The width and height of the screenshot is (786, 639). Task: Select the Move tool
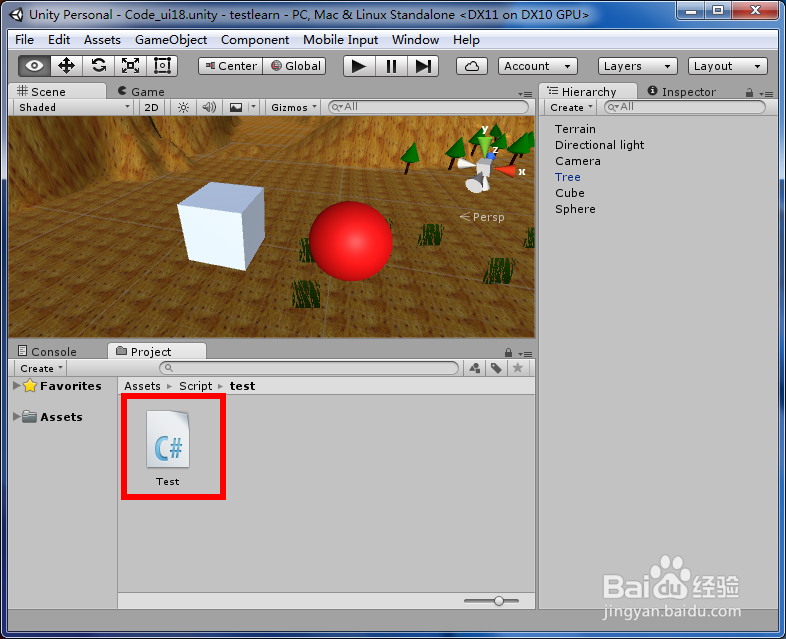(66, 66)
